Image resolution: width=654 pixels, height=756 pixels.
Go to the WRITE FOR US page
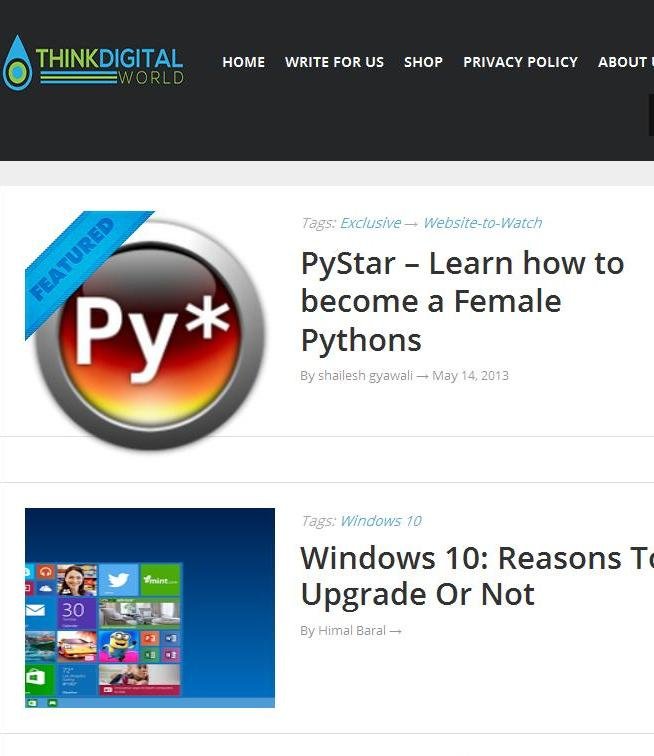334,62
